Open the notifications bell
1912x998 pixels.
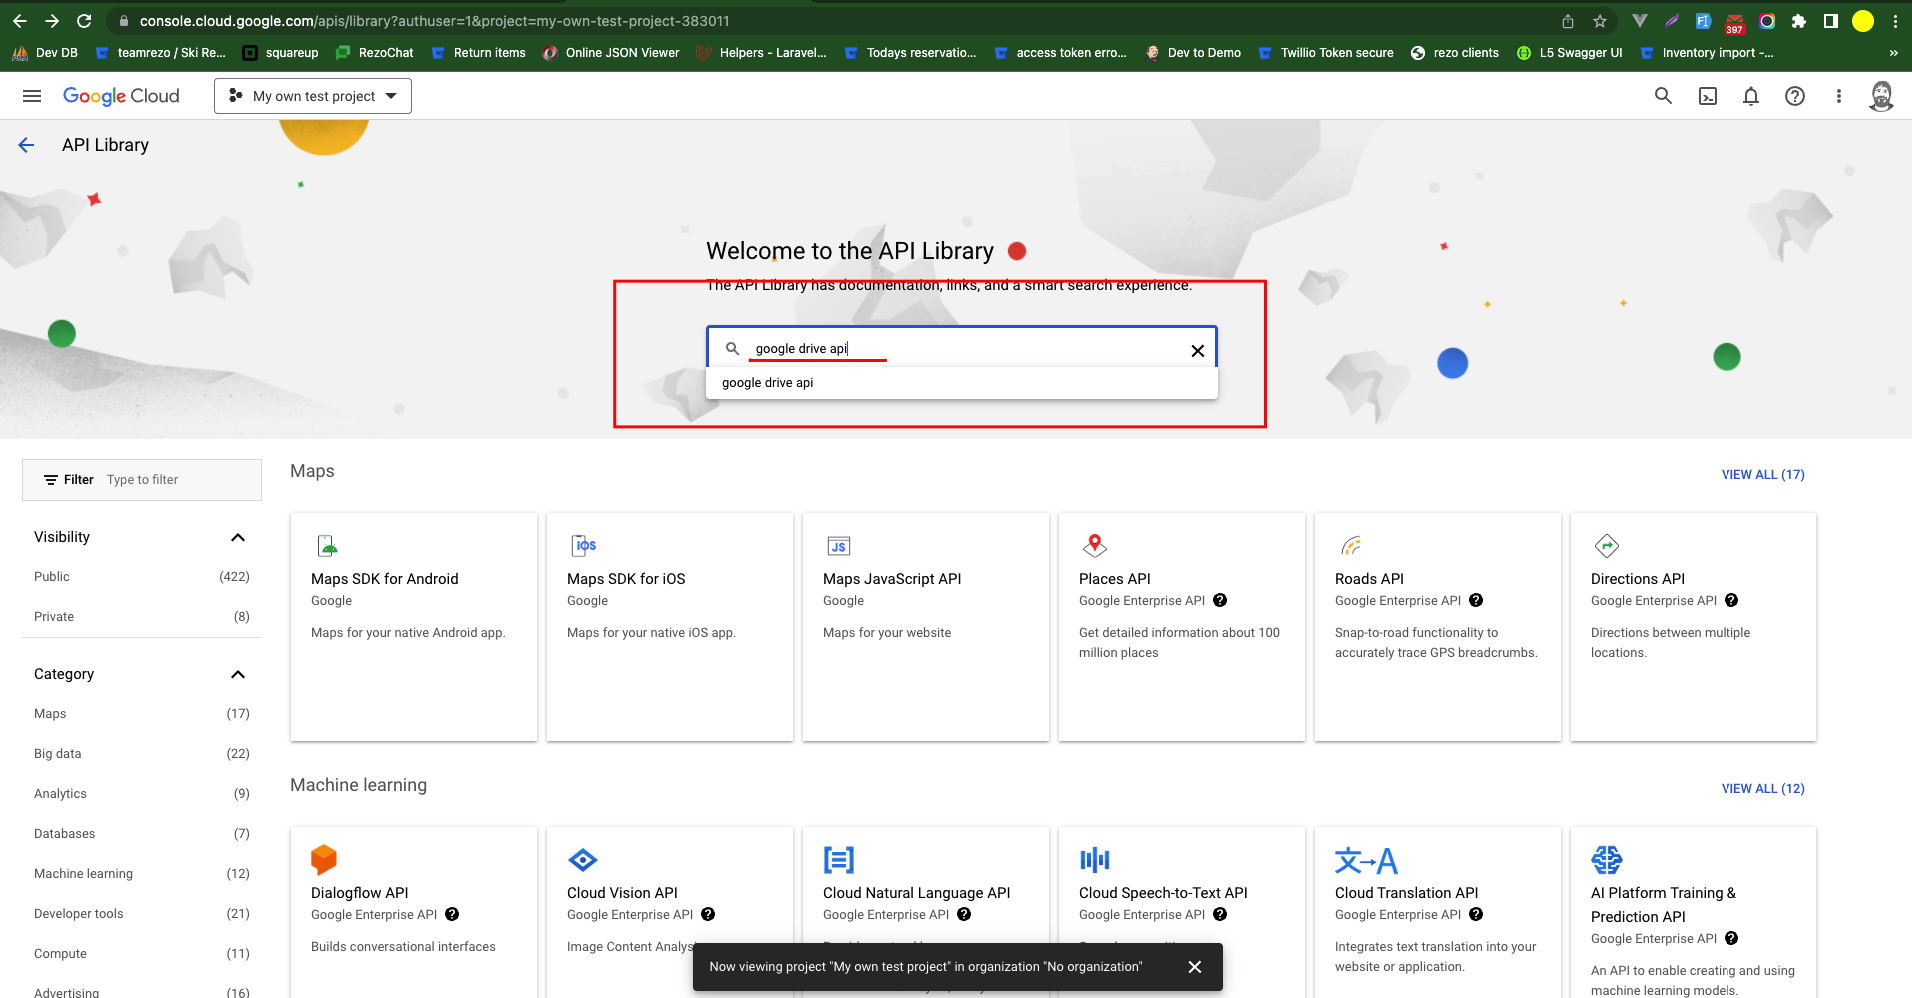pos(1751,96)
